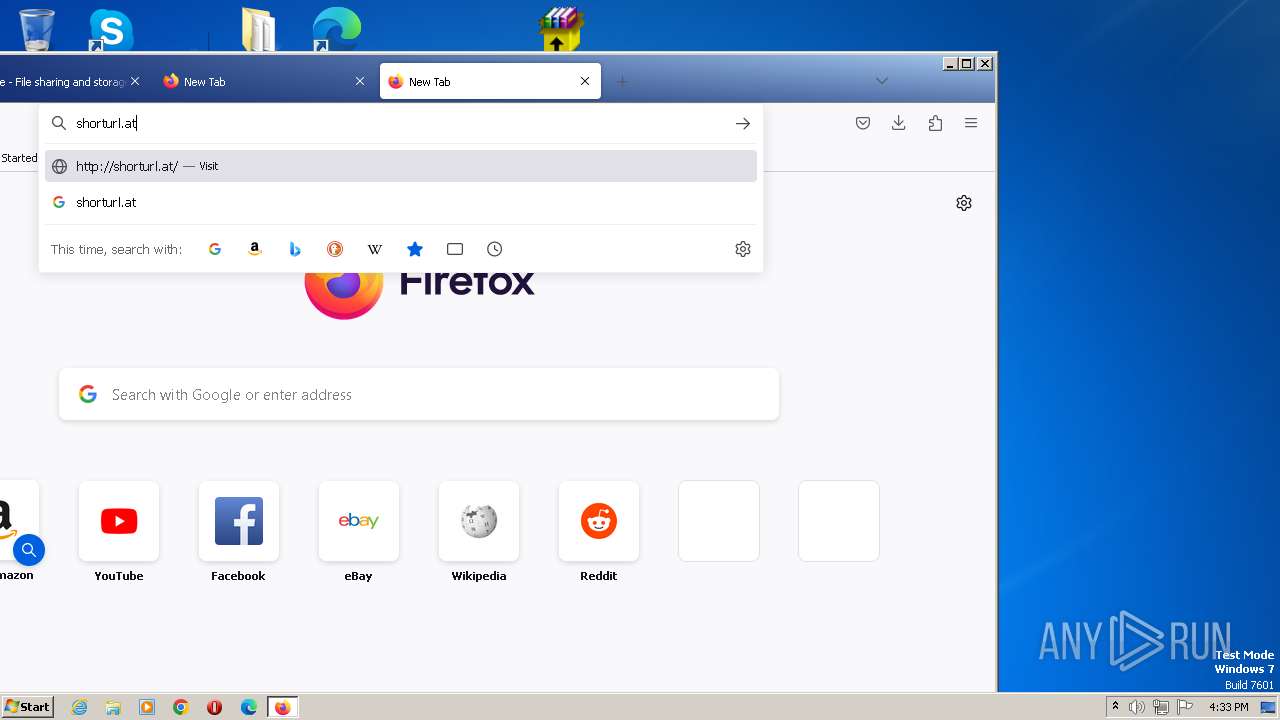This screenshot has height=720, width=1280.
Task: Search open tabs using the tab icon
Action: pyautogui.click(x=455, y=249)
